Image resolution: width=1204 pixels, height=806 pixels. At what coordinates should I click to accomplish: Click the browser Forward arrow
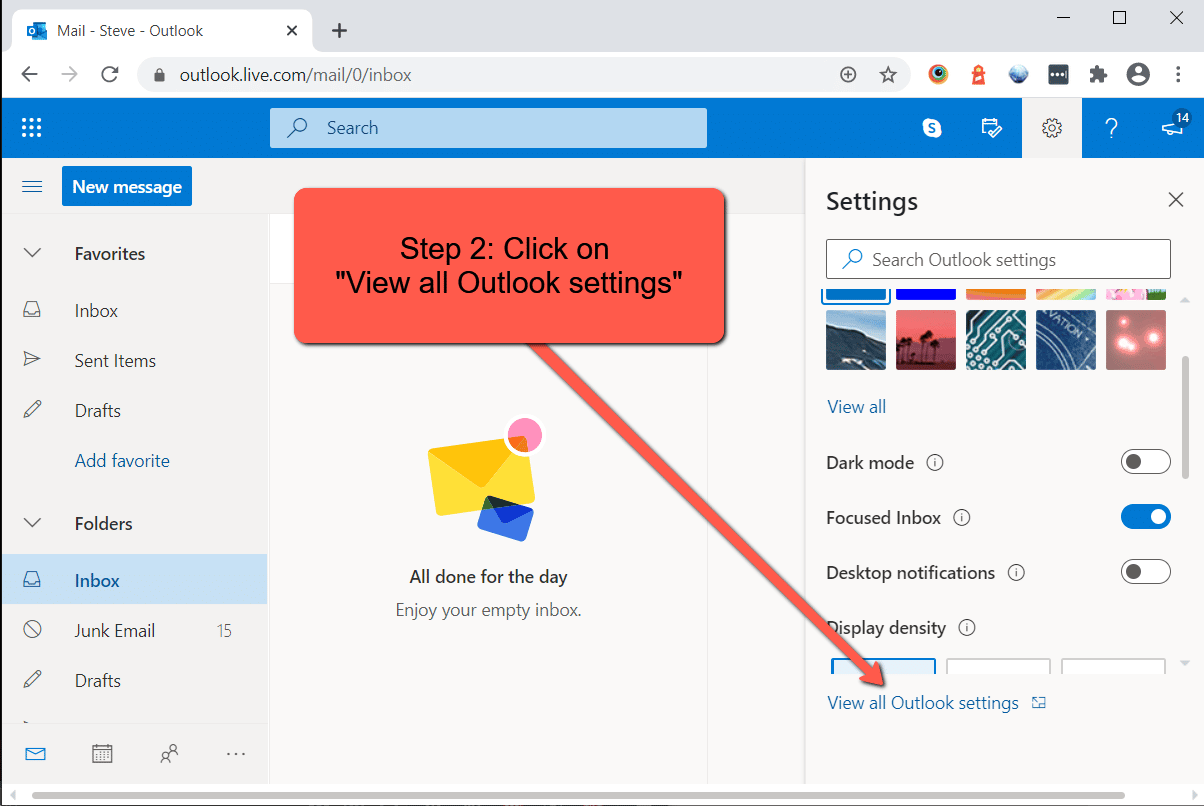(x=69, y=75)
